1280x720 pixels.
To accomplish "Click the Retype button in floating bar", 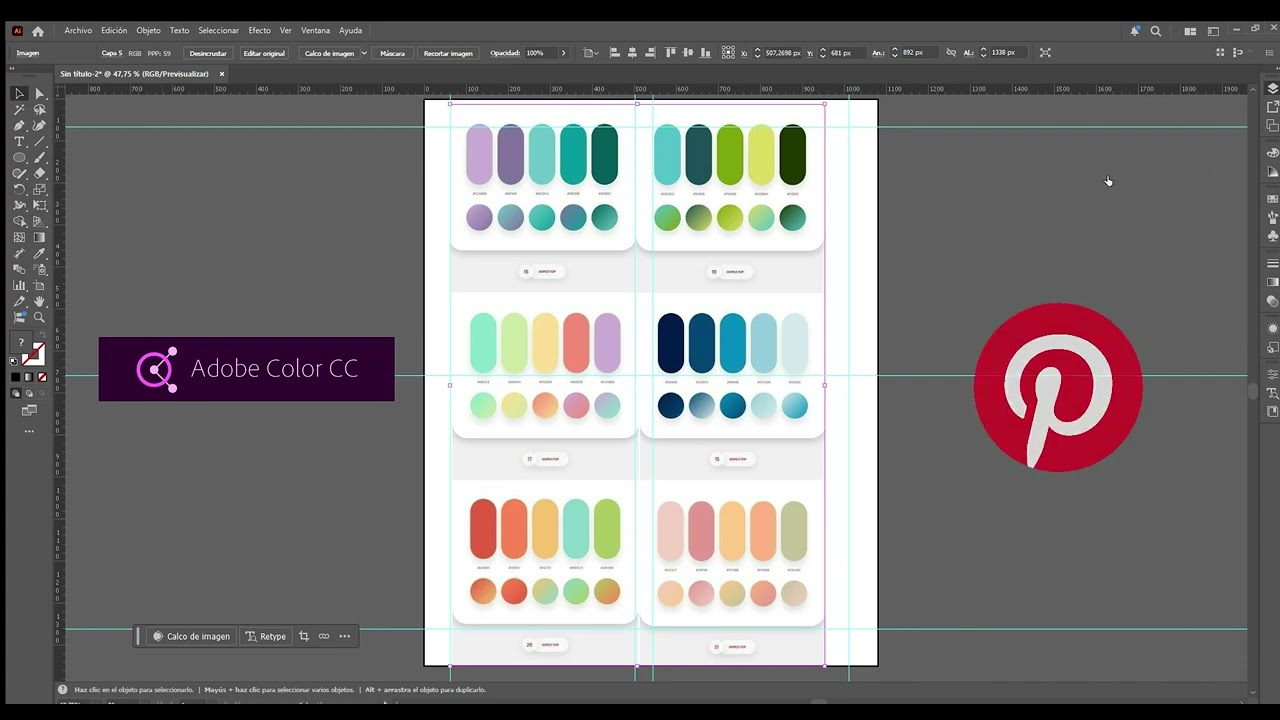I will click(266, 636).
